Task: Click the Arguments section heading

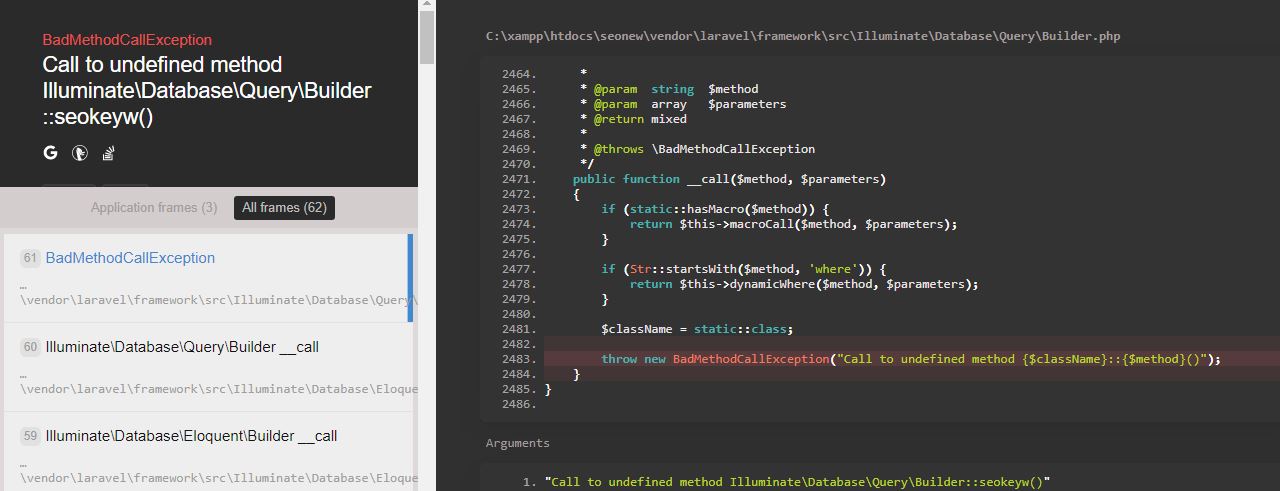Action: pos(517,443)
